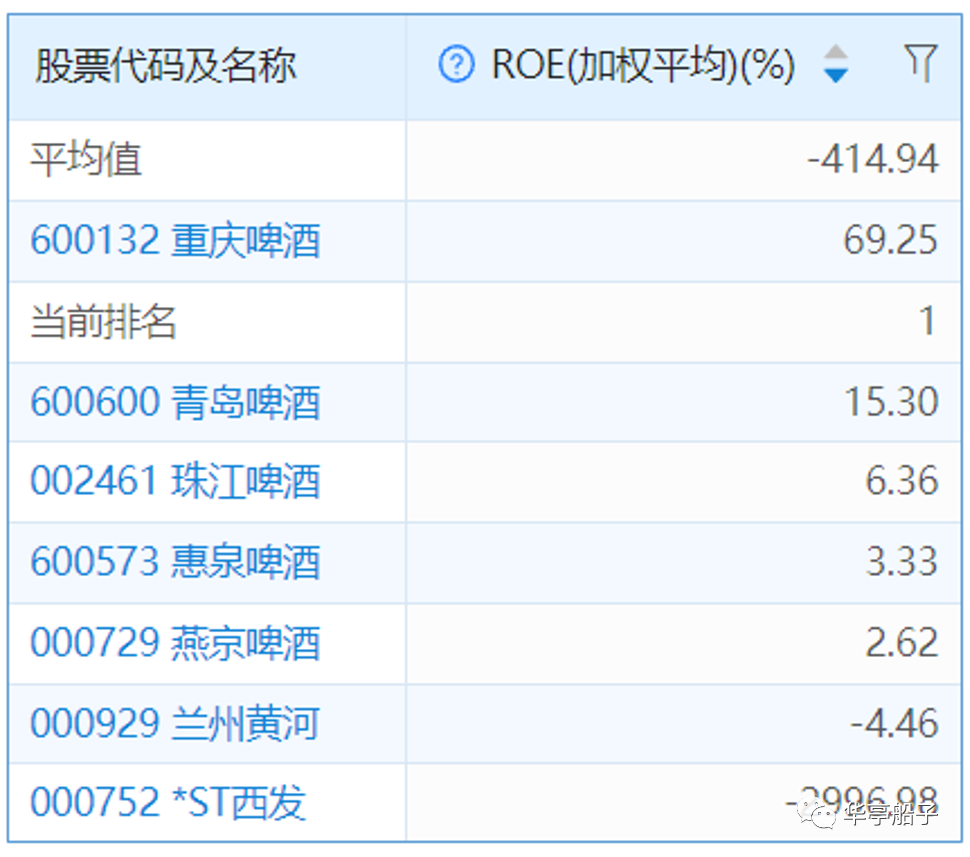Open the ROE help question-mark icon

click(x=457, y=64)
